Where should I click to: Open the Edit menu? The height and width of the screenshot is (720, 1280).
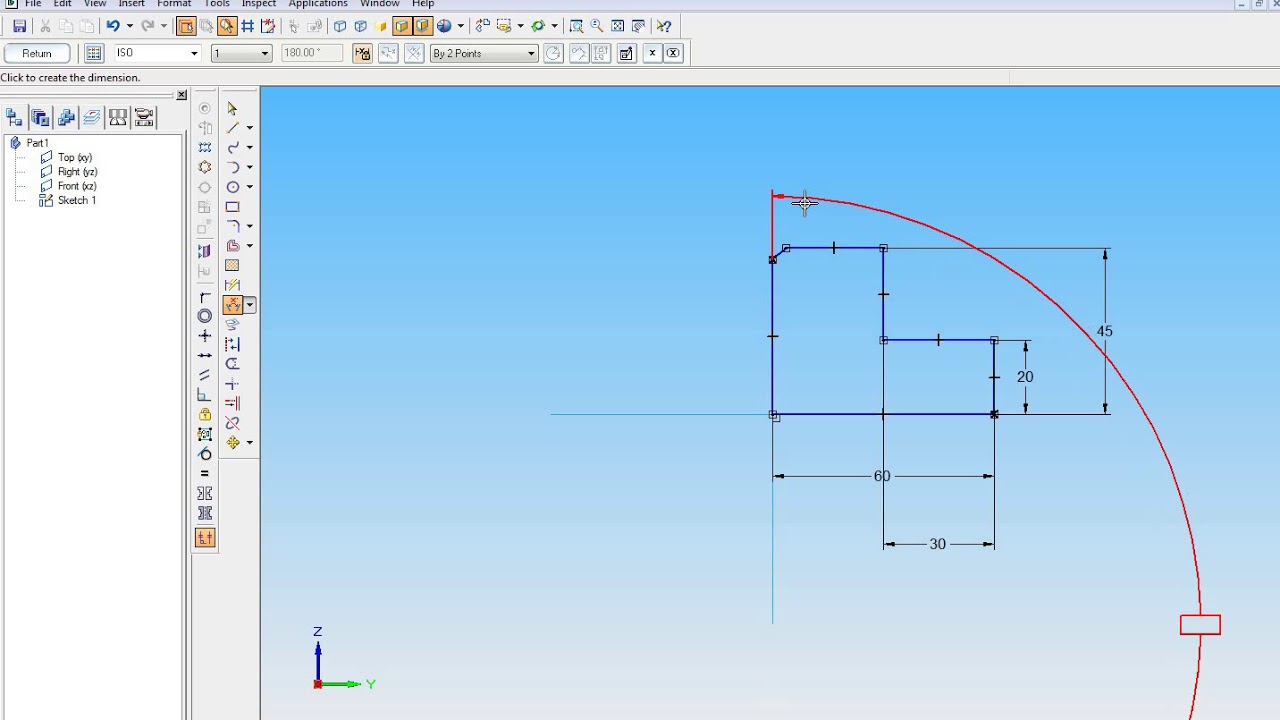[x=63, y=4]
